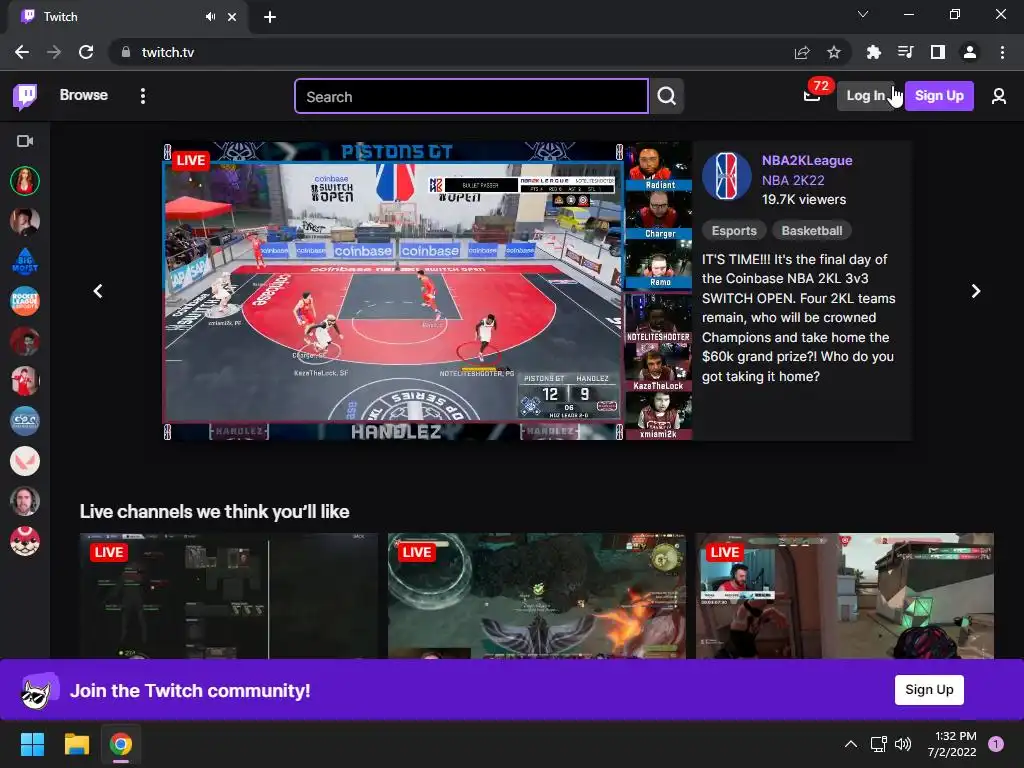The height and width of the screenshot is (768, 1024).
Task: Show hidden system tray icons
Action: pos(850,744)
